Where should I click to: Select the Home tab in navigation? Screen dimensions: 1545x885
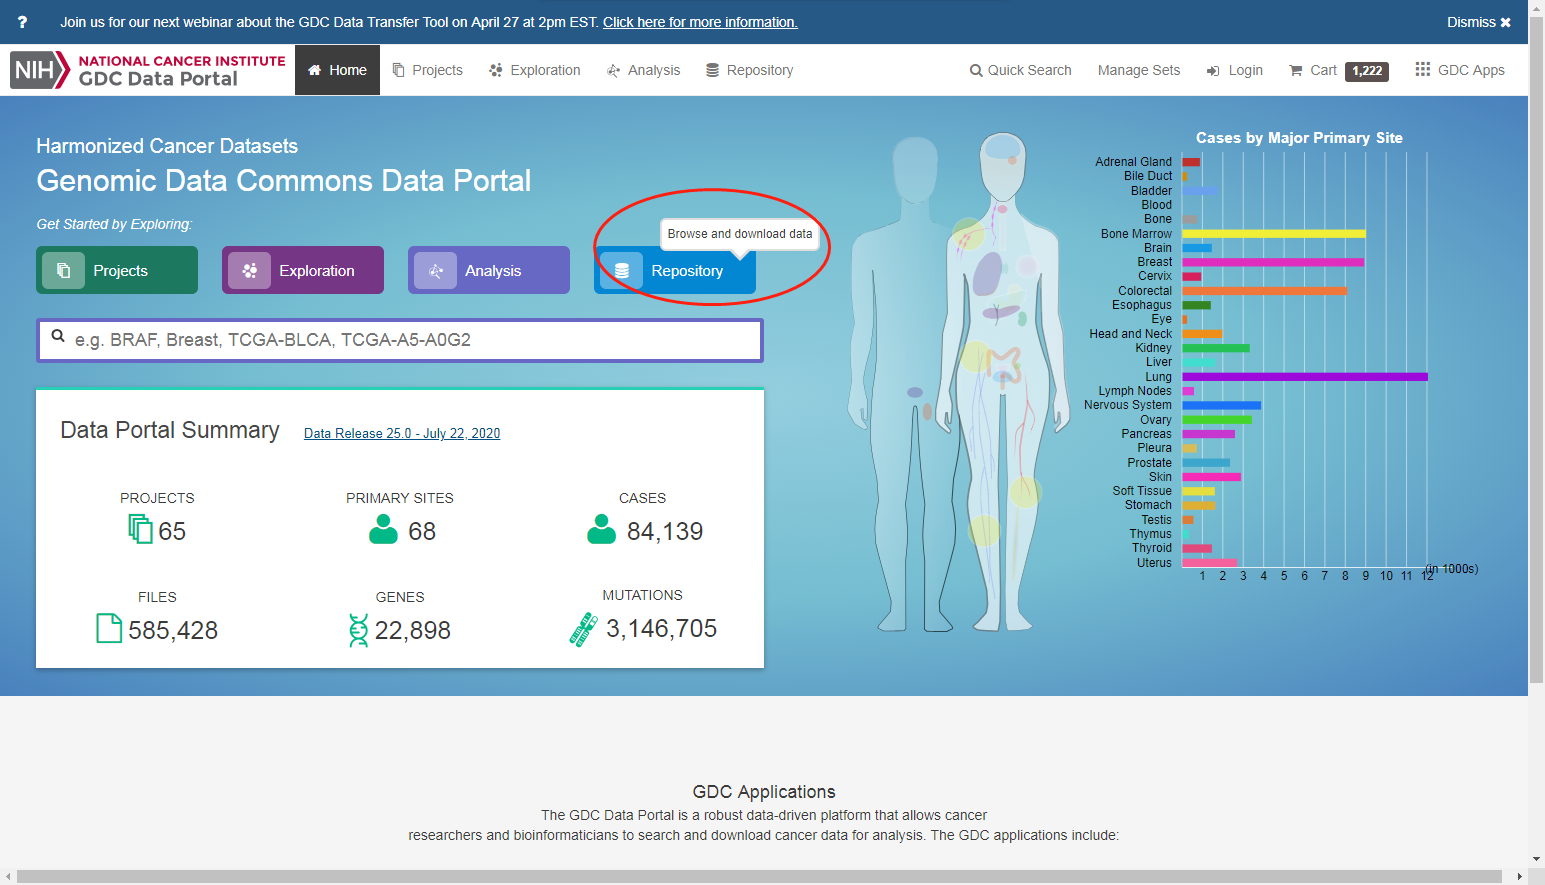pos(337,70)
